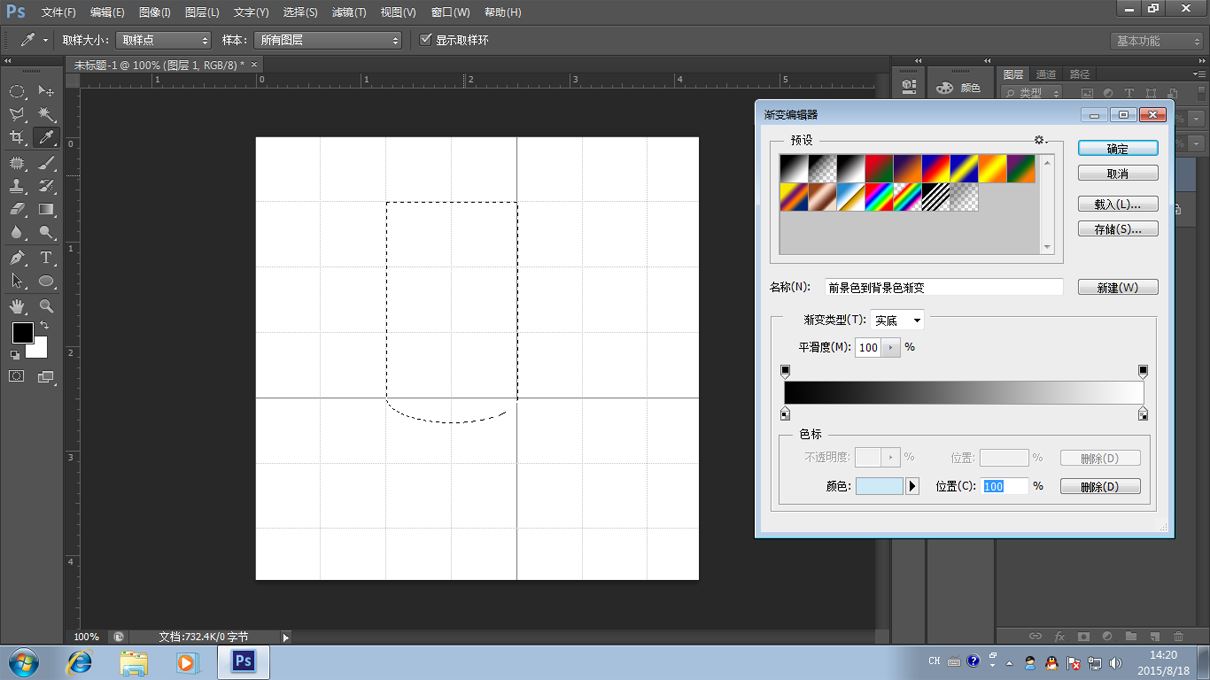Viewport: 1210px width, 680px height.
Task: Select the Horizontal Type tool
Action: coord(46,258)
